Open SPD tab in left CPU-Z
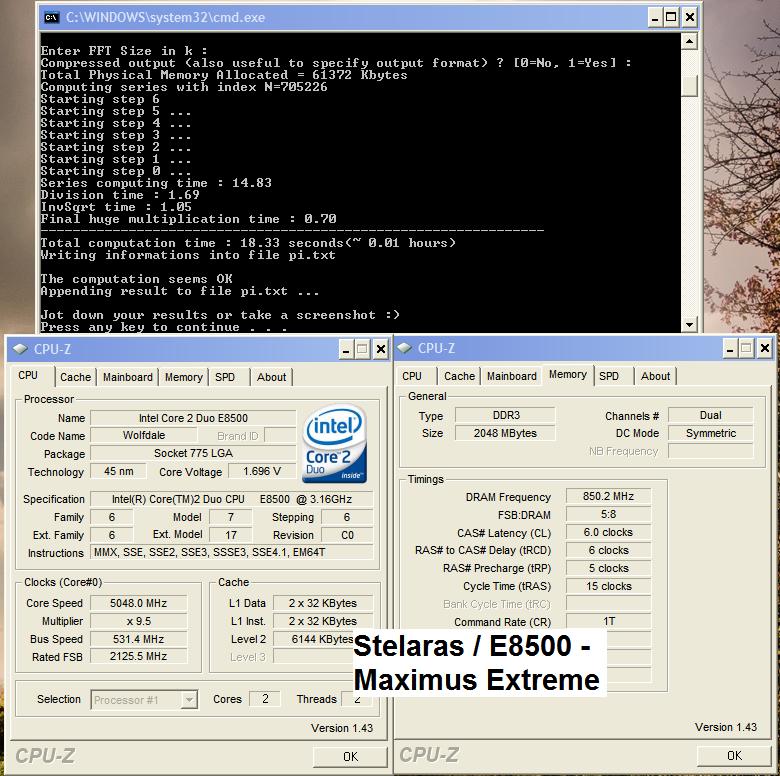The height and width of the screenshot is (776, 780). 225,377
